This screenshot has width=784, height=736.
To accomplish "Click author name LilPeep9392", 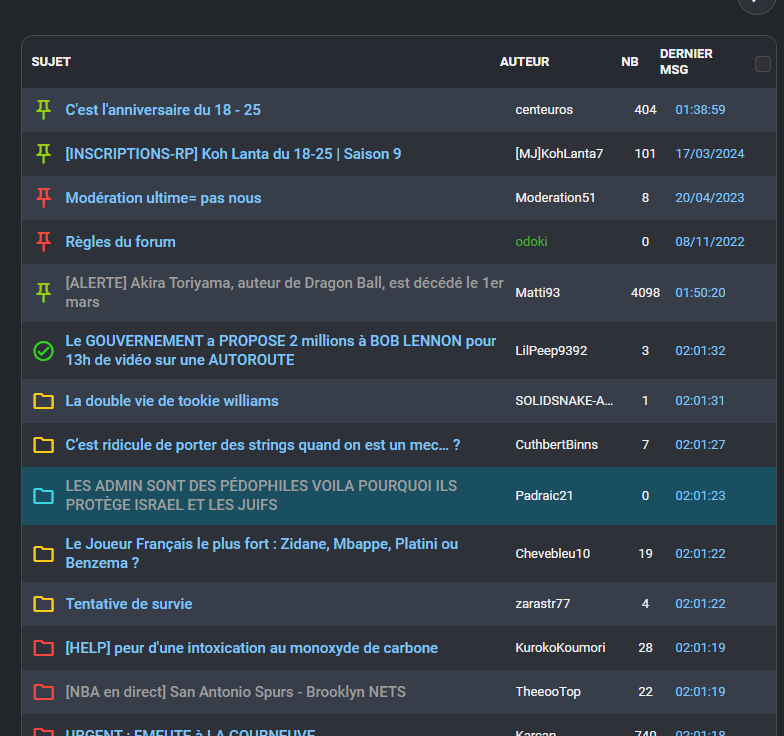I will [x=551, y=350].
